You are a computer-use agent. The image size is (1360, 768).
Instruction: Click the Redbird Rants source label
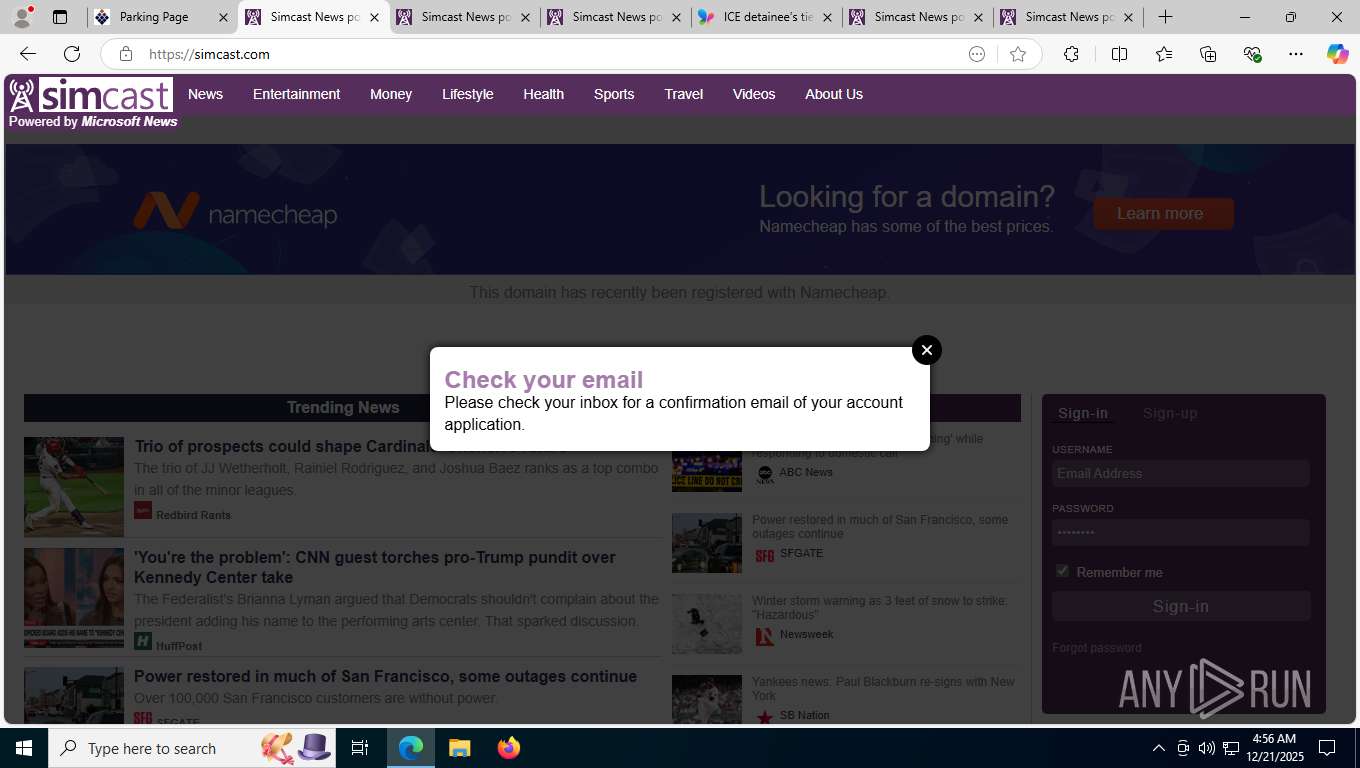coord(193,515)
